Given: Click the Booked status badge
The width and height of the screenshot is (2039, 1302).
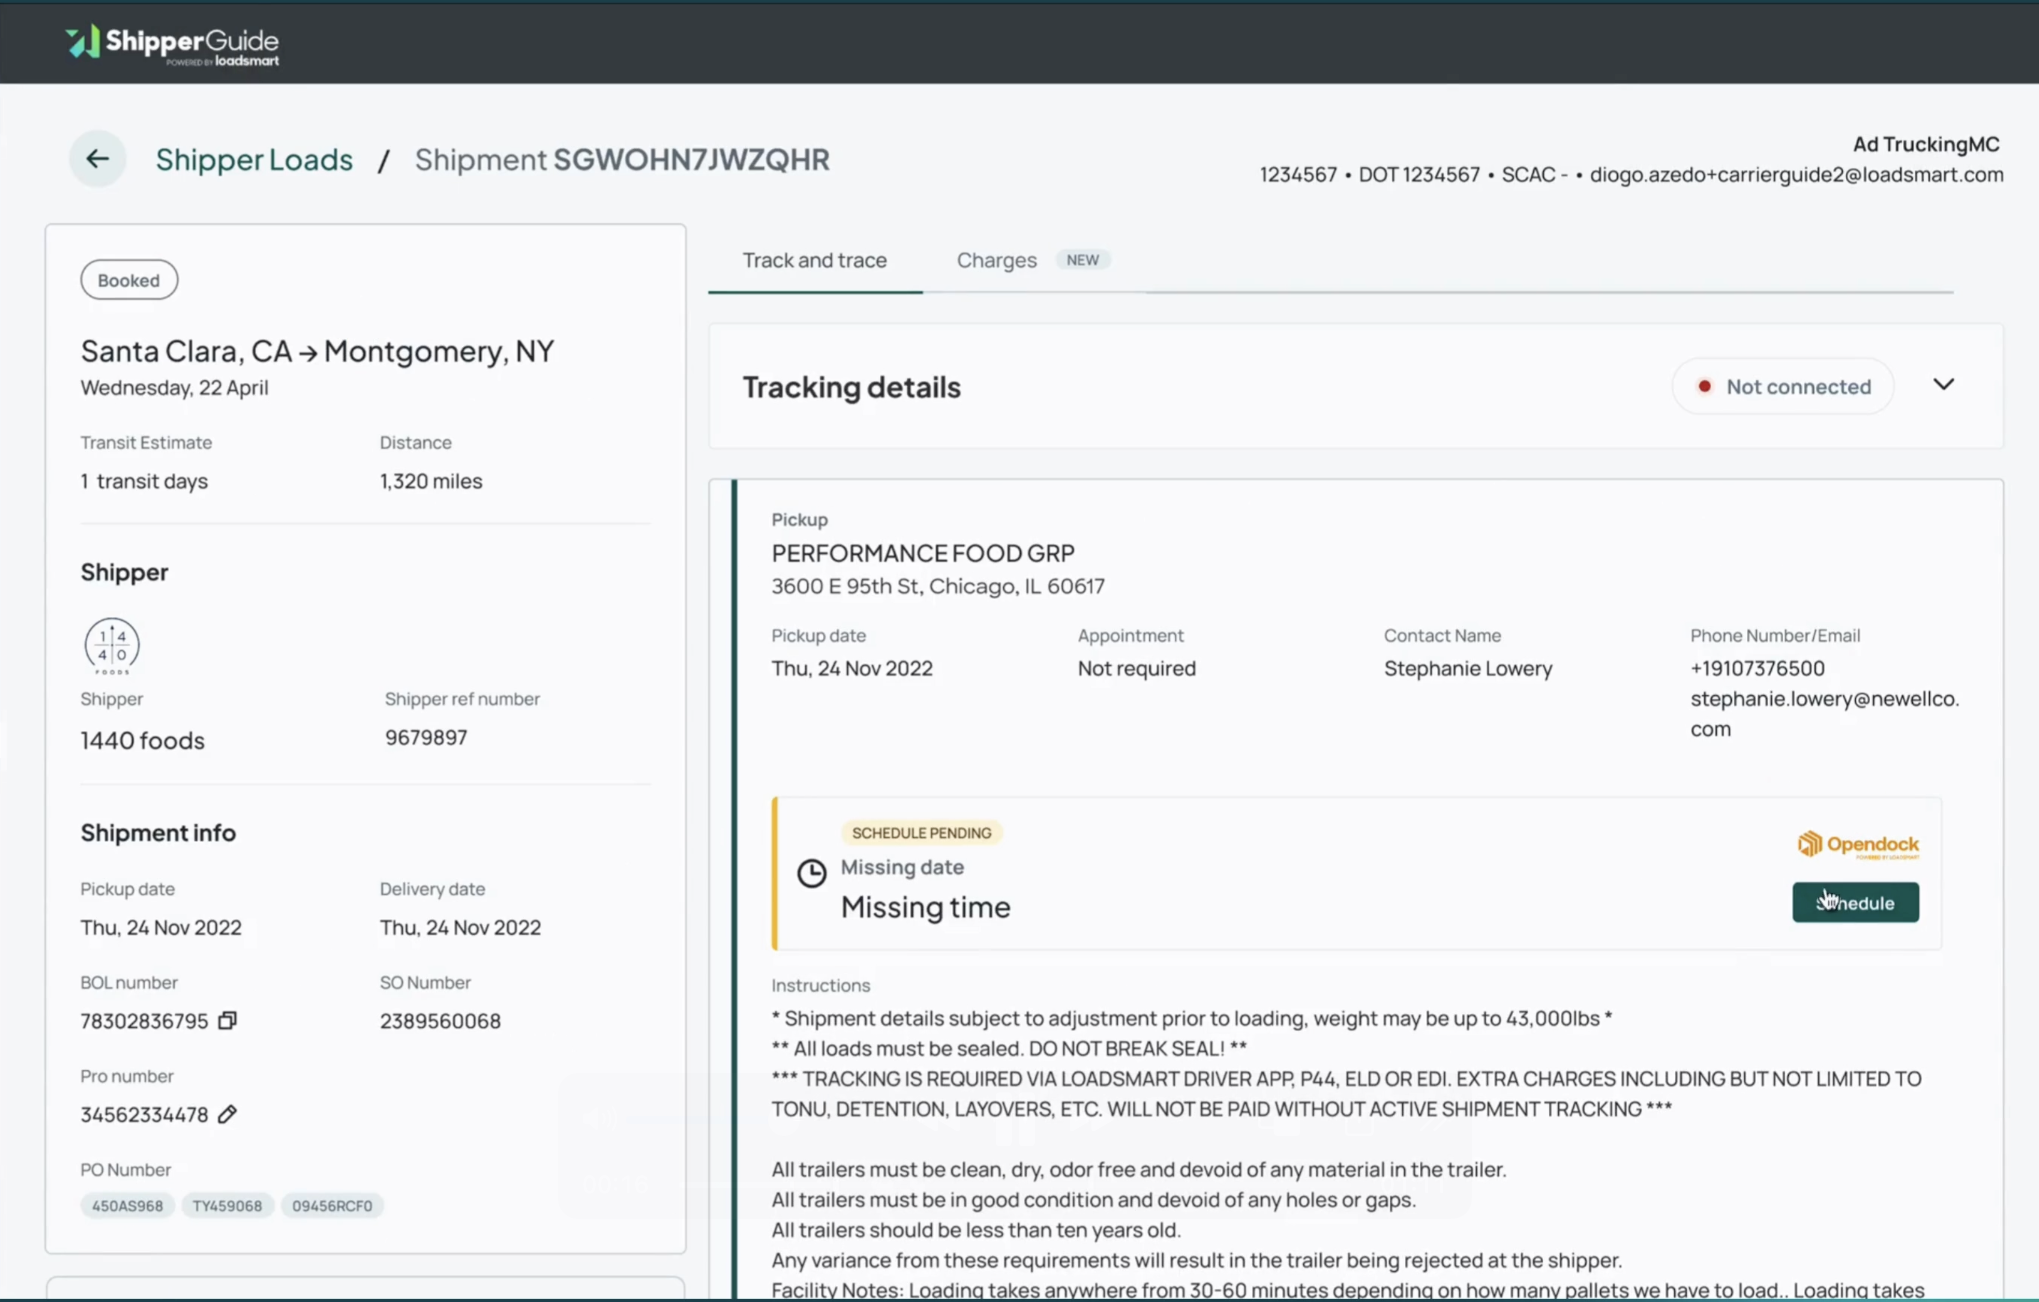Looking at the screenshot, I should (x=129, y=280).
